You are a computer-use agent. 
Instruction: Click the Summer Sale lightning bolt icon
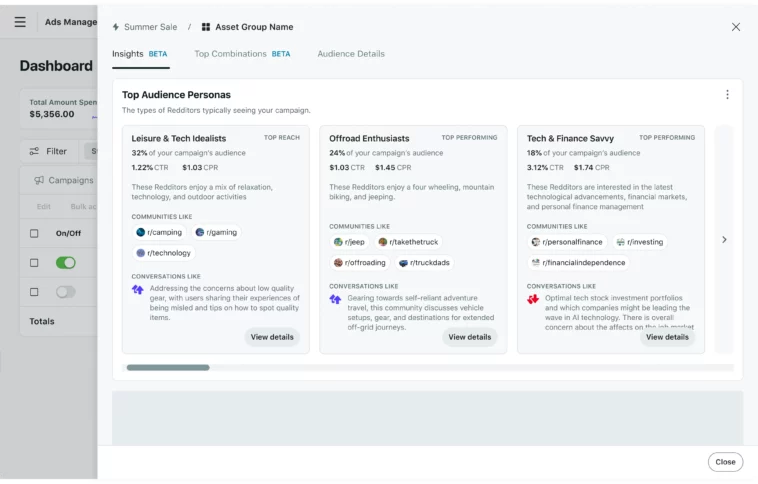116,27
